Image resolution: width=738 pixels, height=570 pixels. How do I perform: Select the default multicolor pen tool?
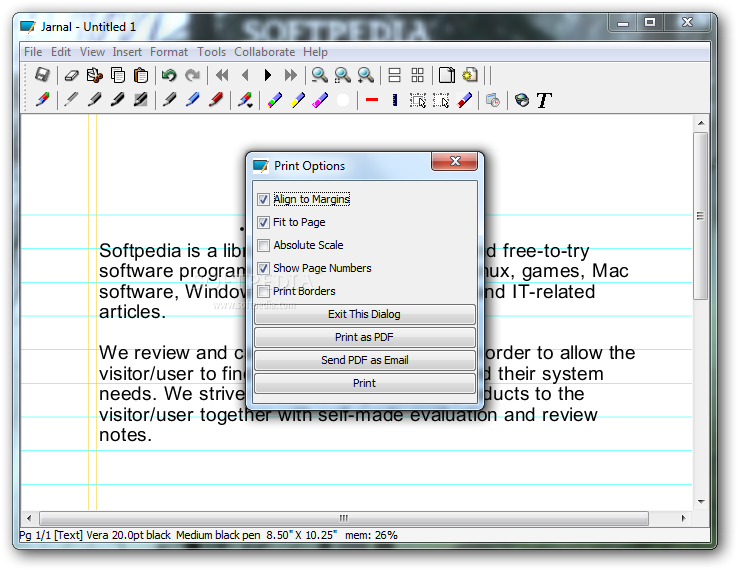pos(42,100)
